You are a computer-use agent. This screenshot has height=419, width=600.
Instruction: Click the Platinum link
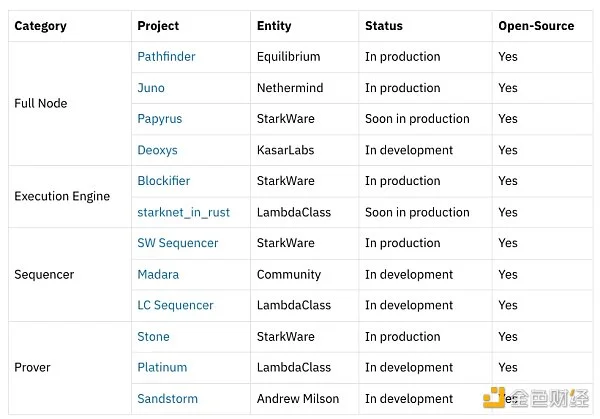coord(162,367)
